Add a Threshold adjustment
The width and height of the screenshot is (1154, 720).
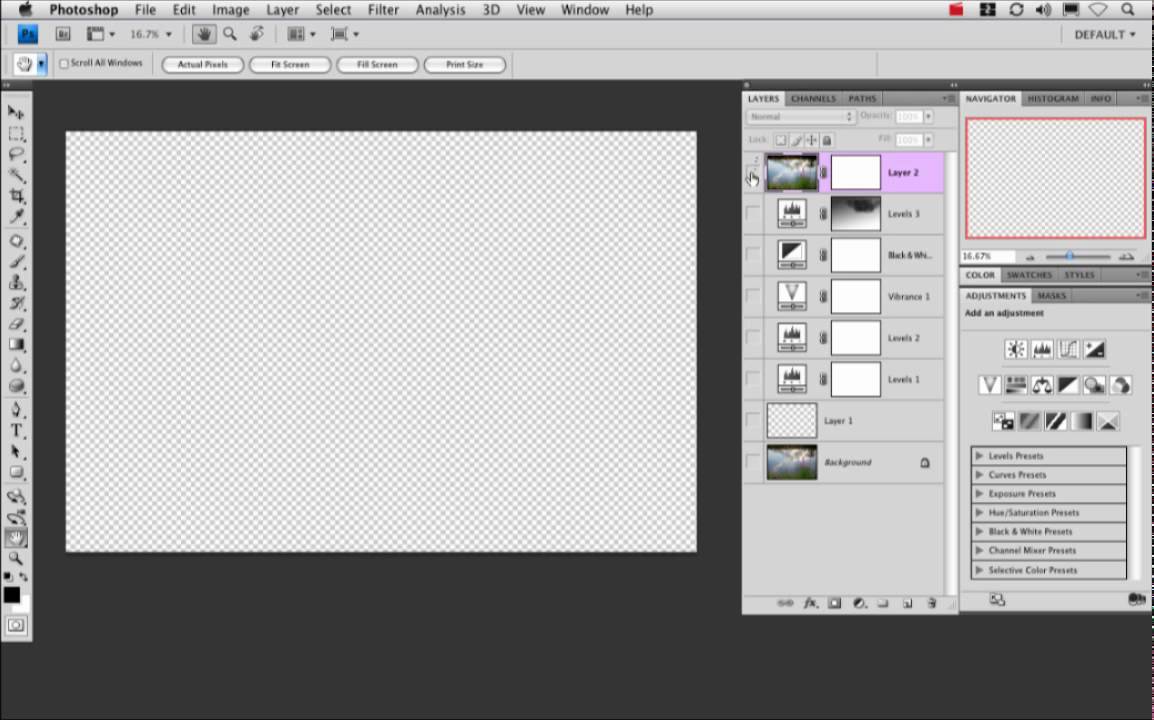(x=1055, y=421)
